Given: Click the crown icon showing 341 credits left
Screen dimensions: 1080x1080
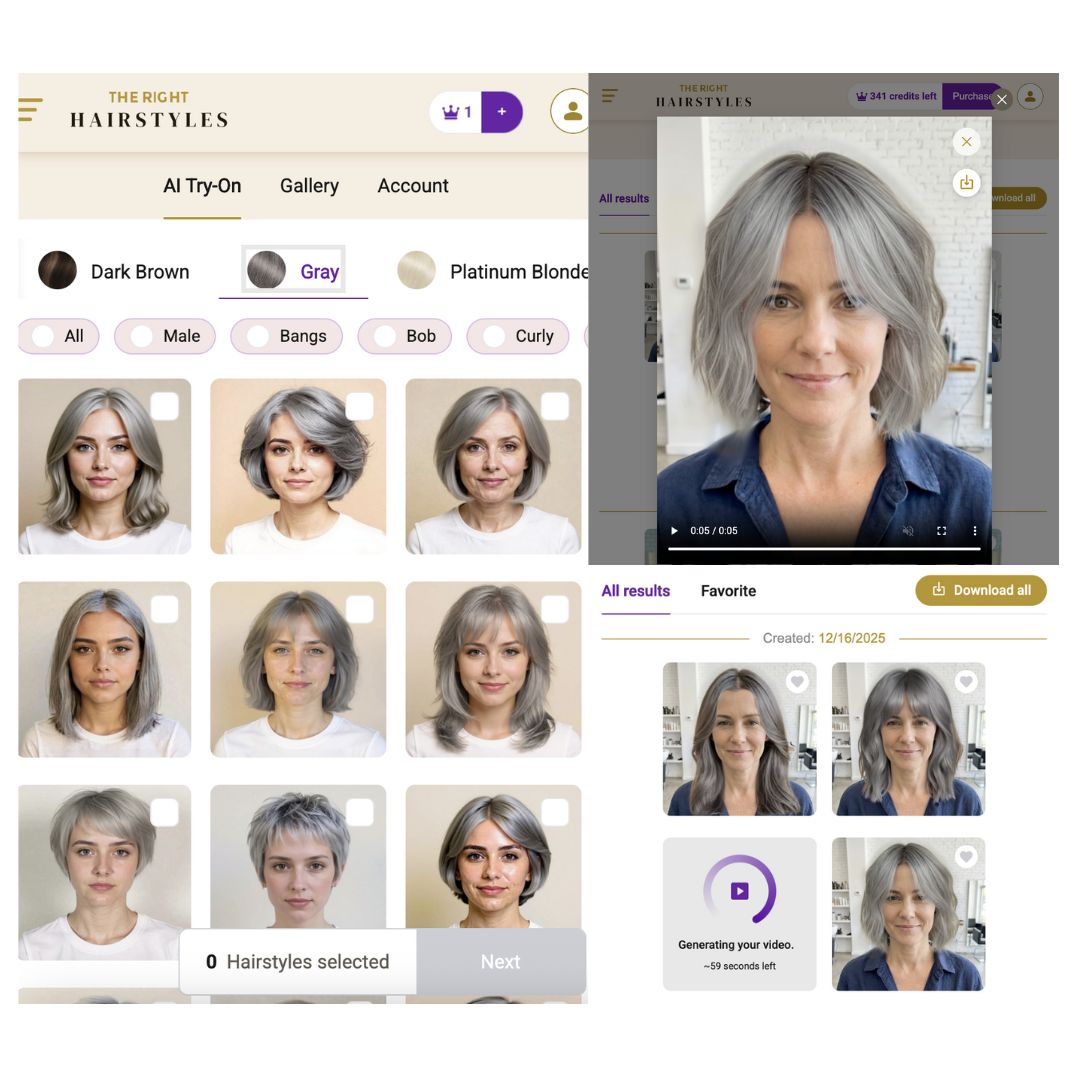Looking at the screenshot, I should [x=861, y=96].
